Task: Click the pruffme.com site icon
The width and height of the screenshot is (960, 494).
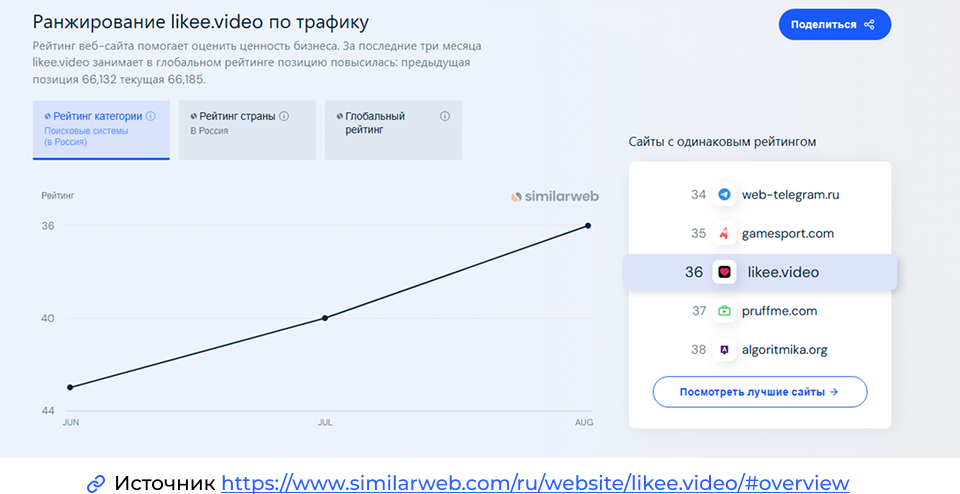Action: coord(724,311)
